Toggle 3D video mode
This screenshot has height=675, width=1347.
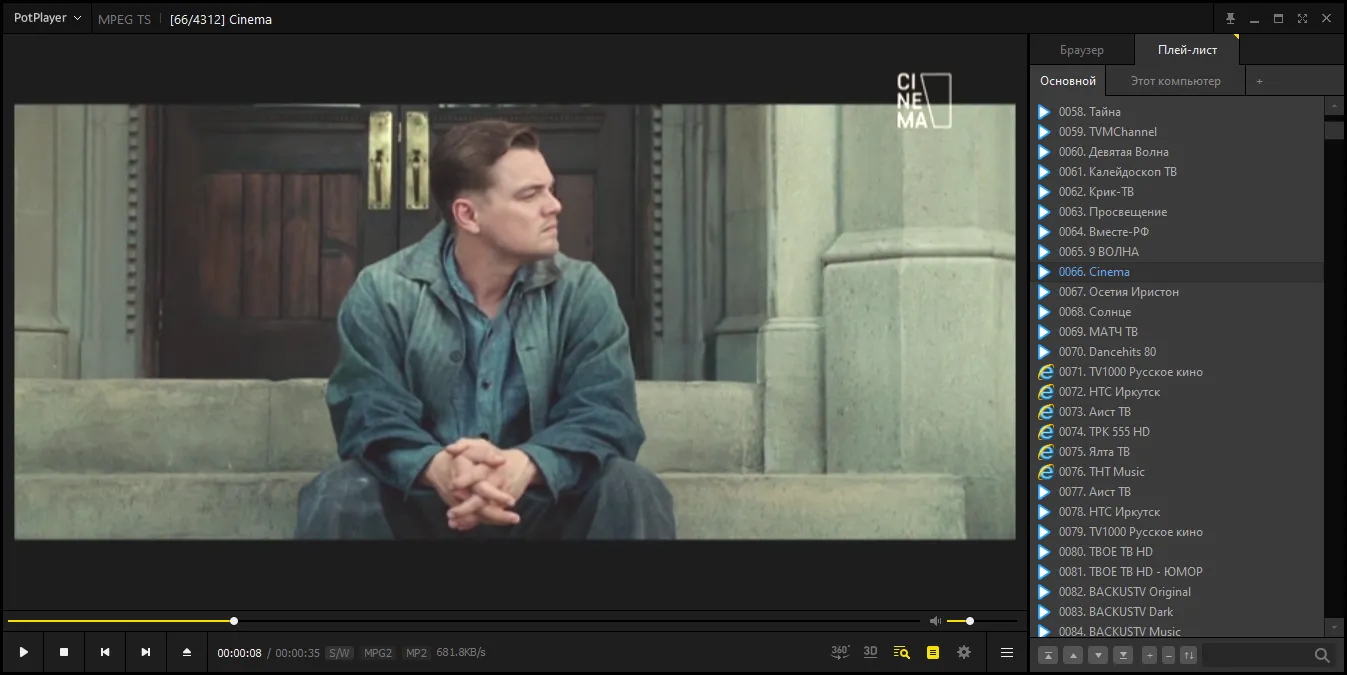coord(871,652)
